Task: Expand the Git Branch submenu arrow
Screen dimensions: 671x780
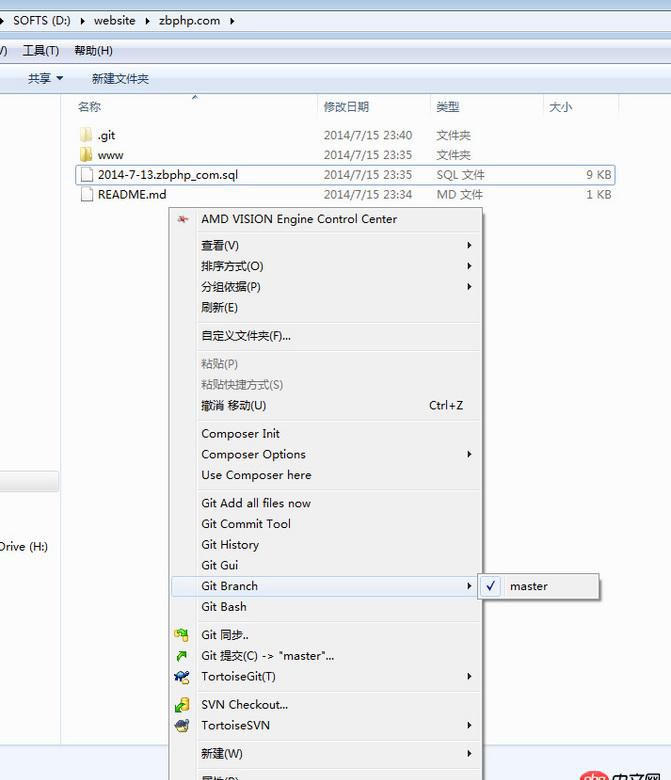Action: [x=469, y=586]
